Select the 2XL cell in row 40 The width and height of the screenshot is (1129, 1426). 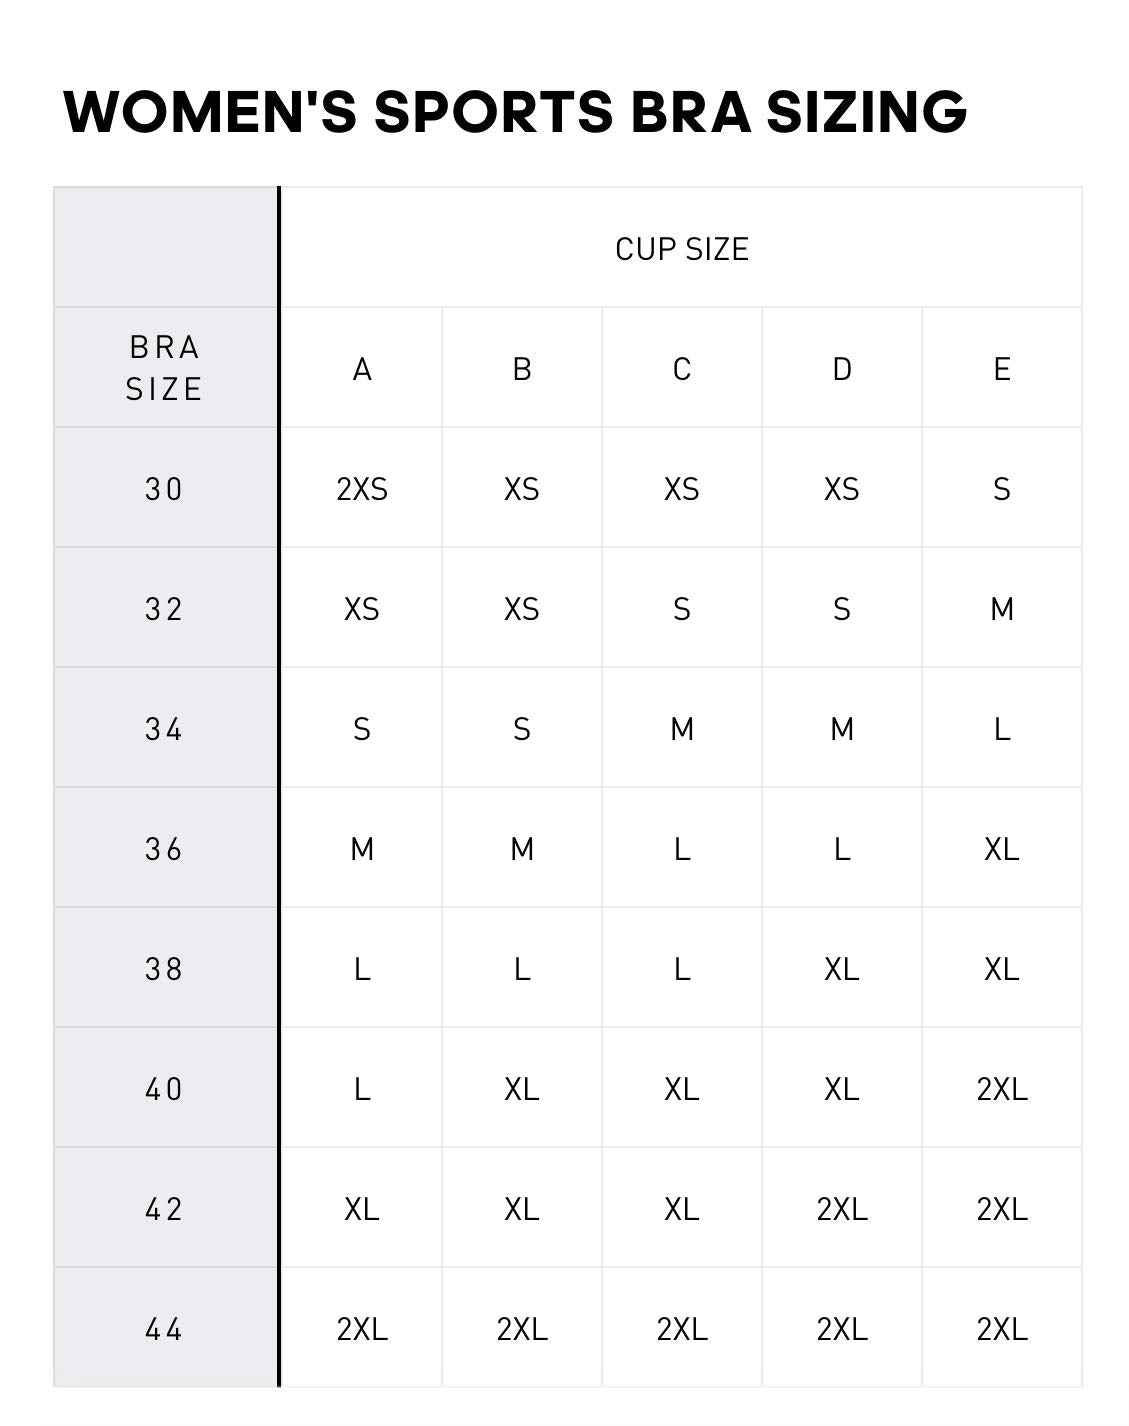1002,1089
